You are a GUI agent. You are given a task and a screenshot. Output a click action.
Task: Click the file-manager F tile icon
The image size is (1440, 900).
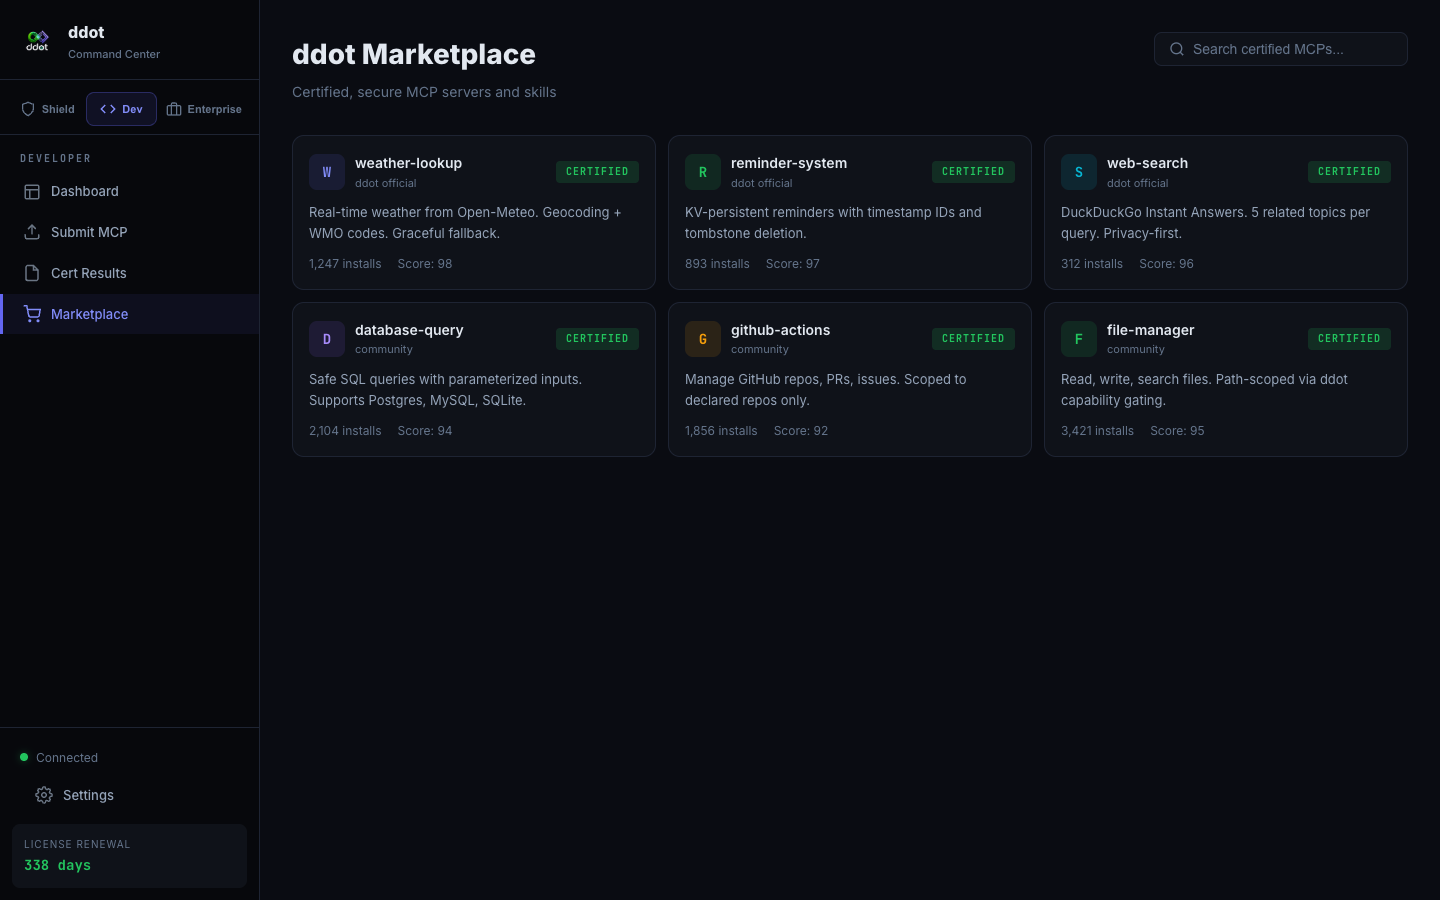click(1079, 339)
